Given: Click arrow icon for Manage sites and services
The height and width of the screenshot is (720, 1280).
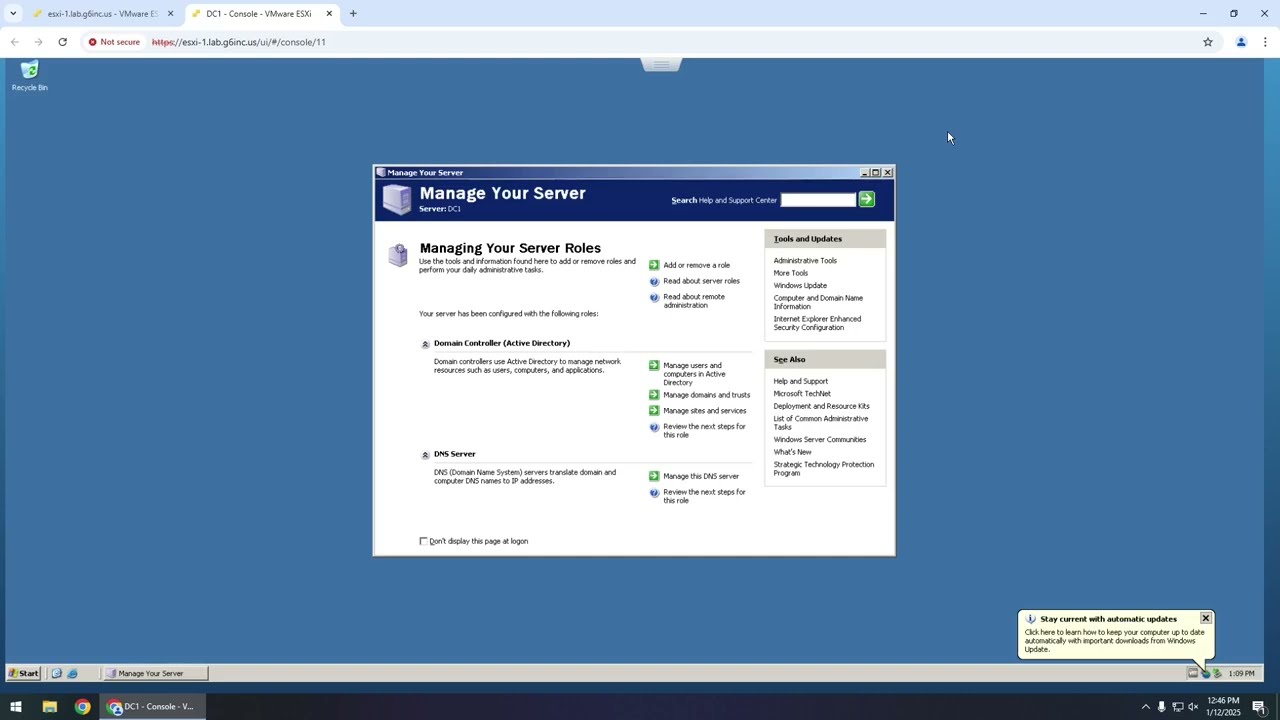Looking at the screenshot, I should (x=654, y=411).
